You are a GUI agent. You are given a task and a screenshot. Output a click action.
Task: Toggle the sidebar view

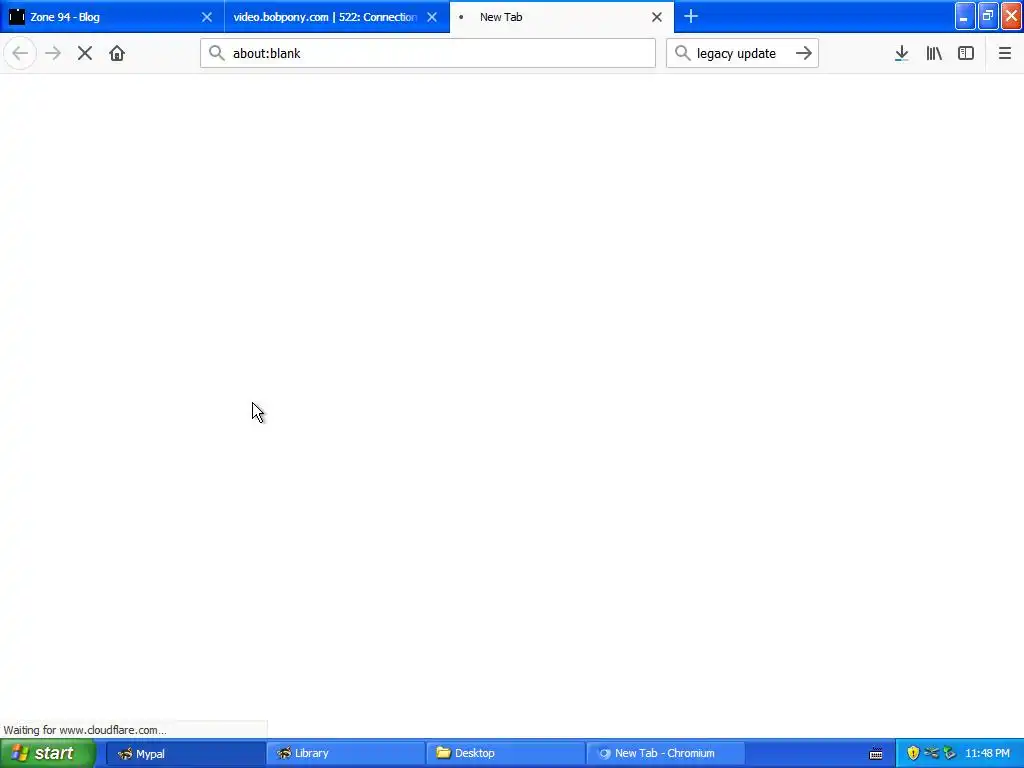(966, 53)
